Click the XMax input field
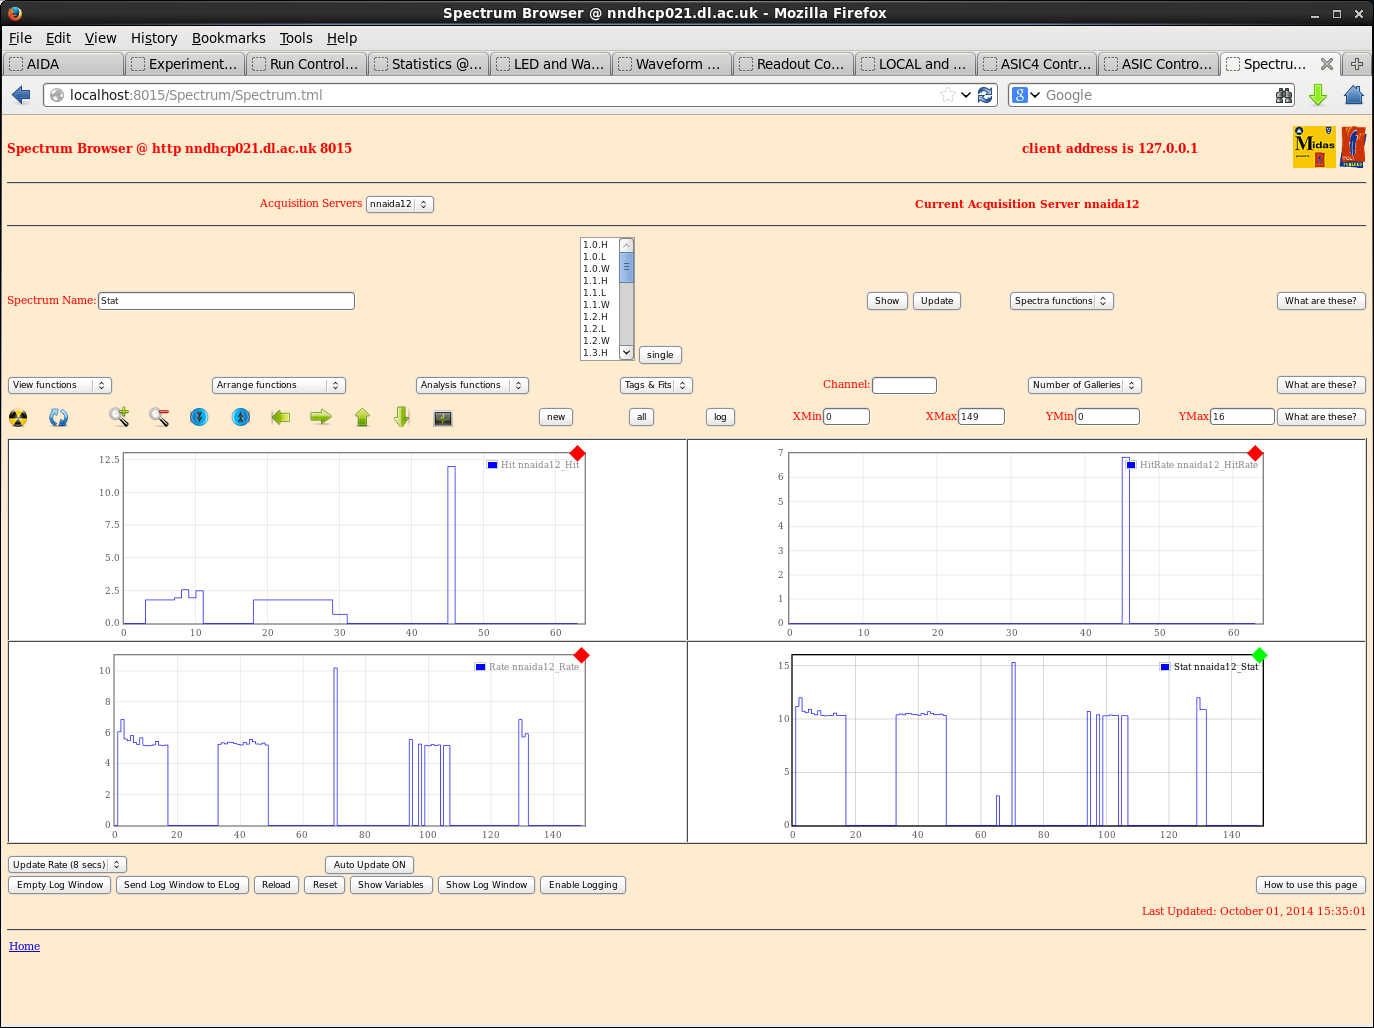Image resolution: width=1374 pixels, height=1028 pixels. (981, 417)
